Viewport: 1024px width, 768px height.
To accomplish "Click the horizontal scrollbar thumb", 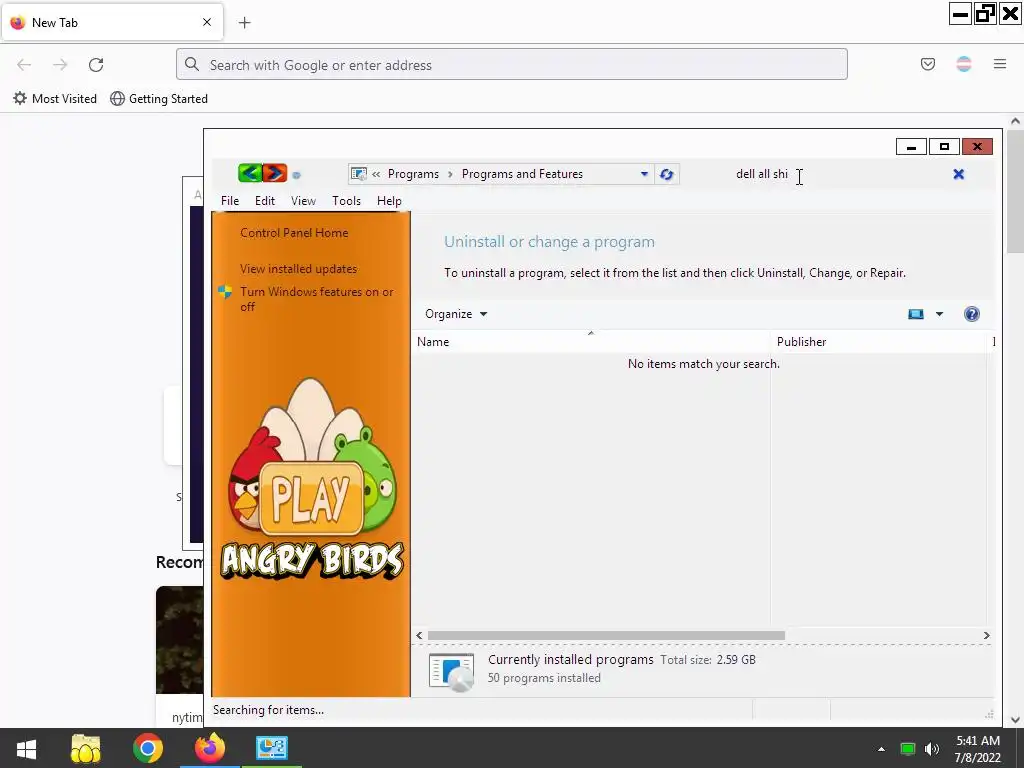I will click(605, 635).
